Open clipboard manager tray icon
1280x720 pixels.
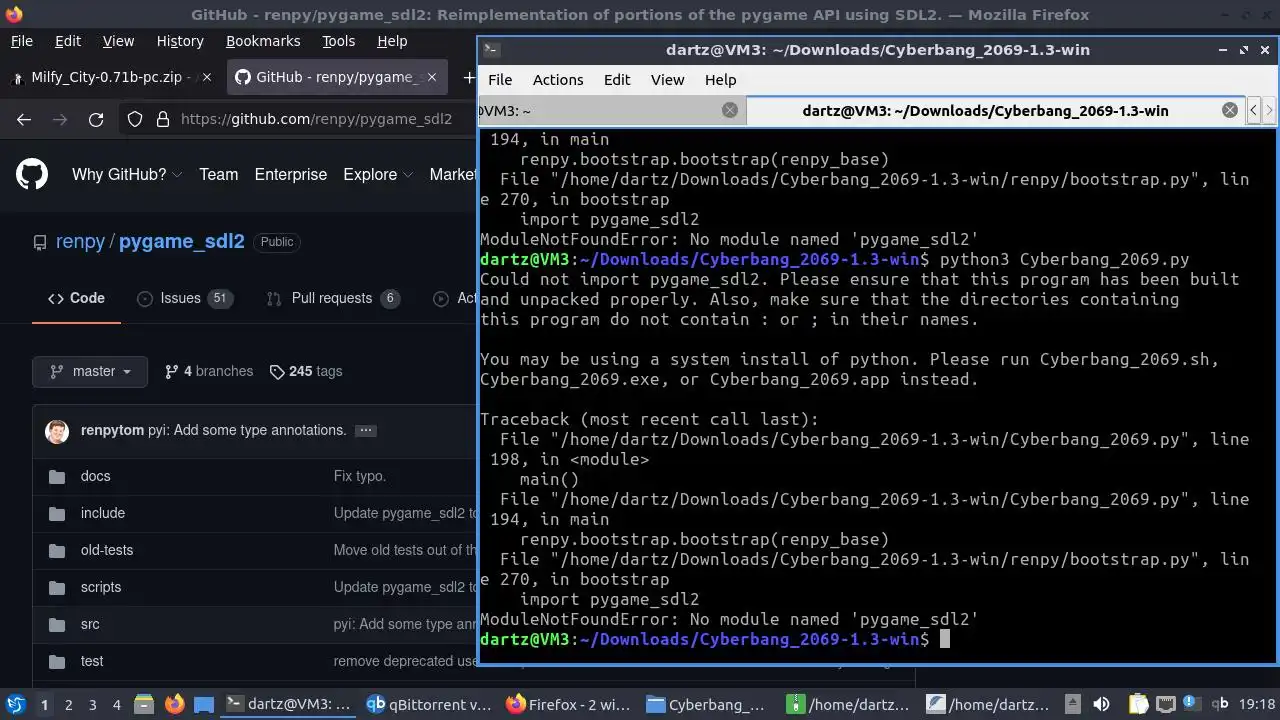coord(1139,704)
